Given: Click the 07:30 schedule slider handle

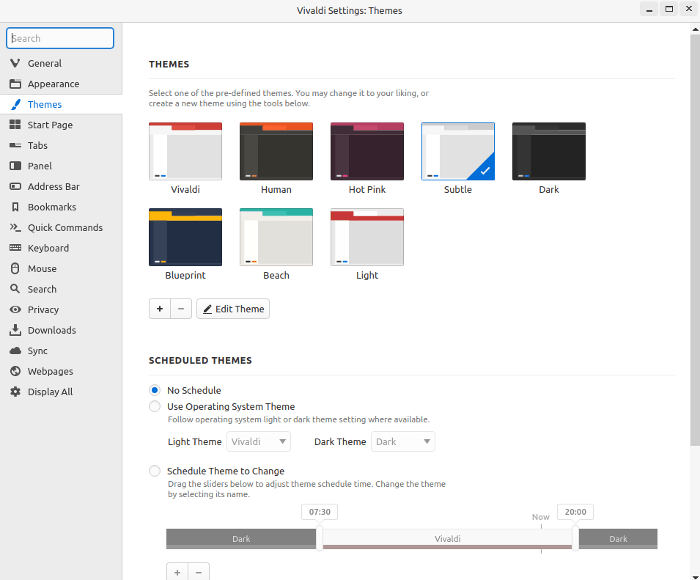Looking at the screenshot, I should coord(319,538).
